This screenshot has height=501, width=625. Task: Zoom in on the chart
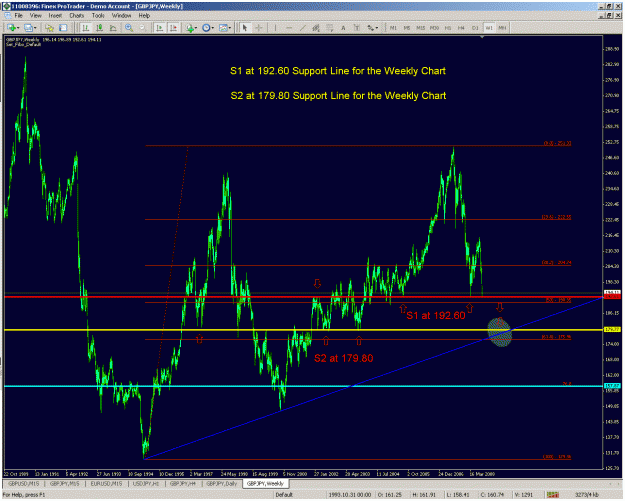[x=129, y=28]
